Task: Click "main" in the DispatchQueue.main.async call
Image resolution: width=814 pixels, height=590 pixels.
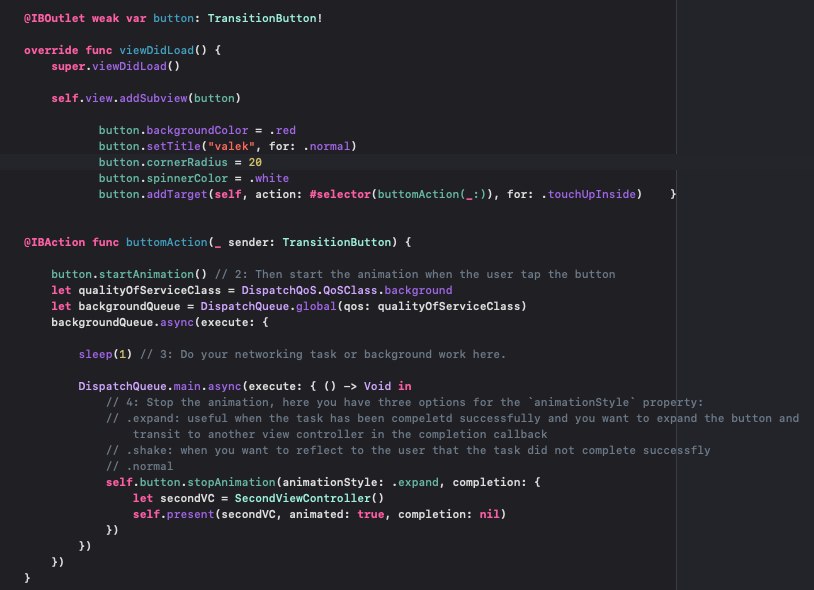Action: click(187, 387)
